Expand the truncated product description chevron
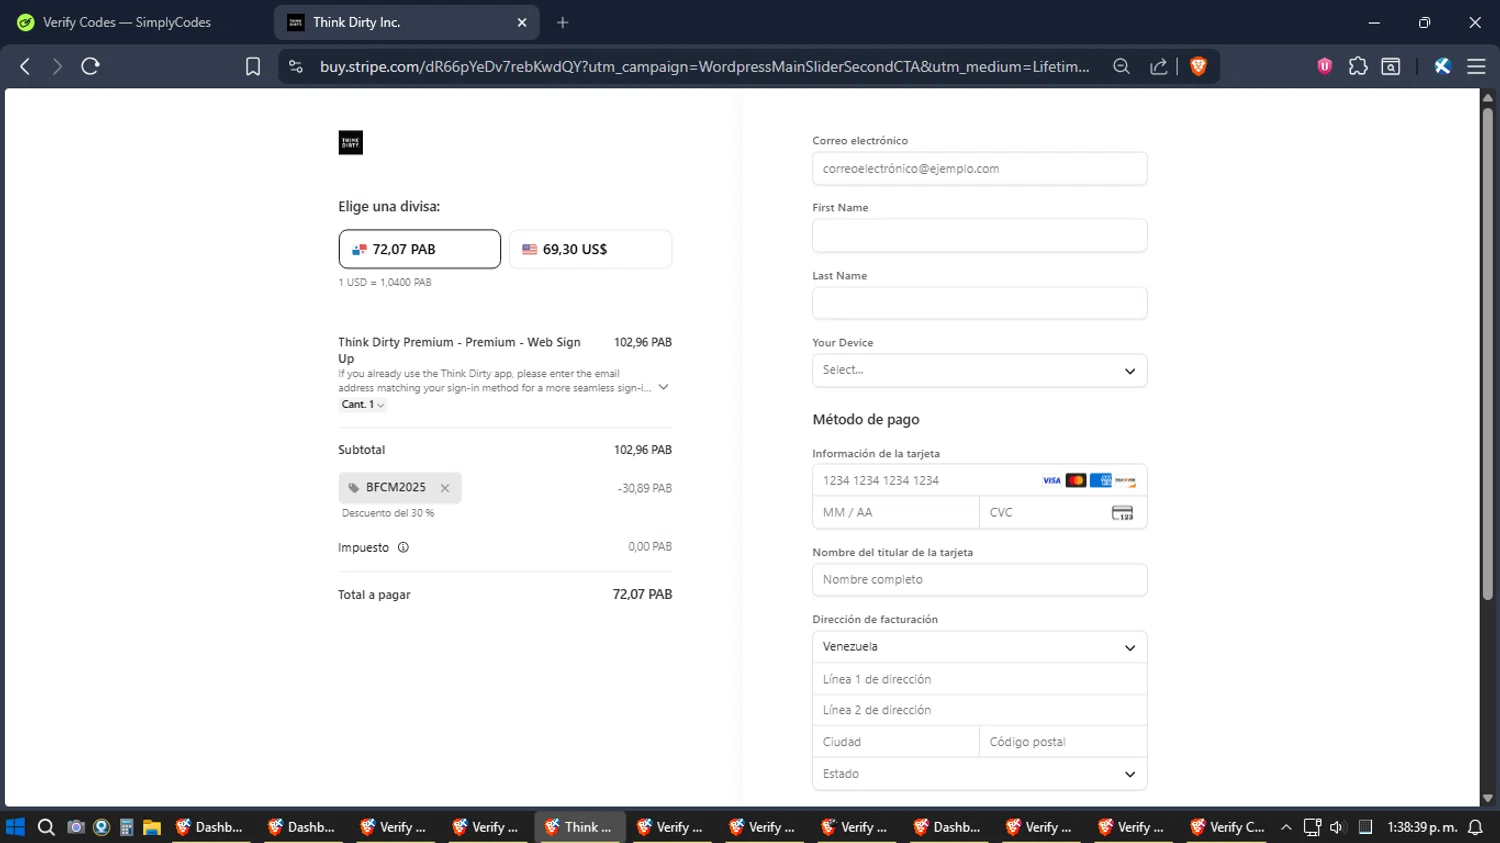 (x=663, y=387)
